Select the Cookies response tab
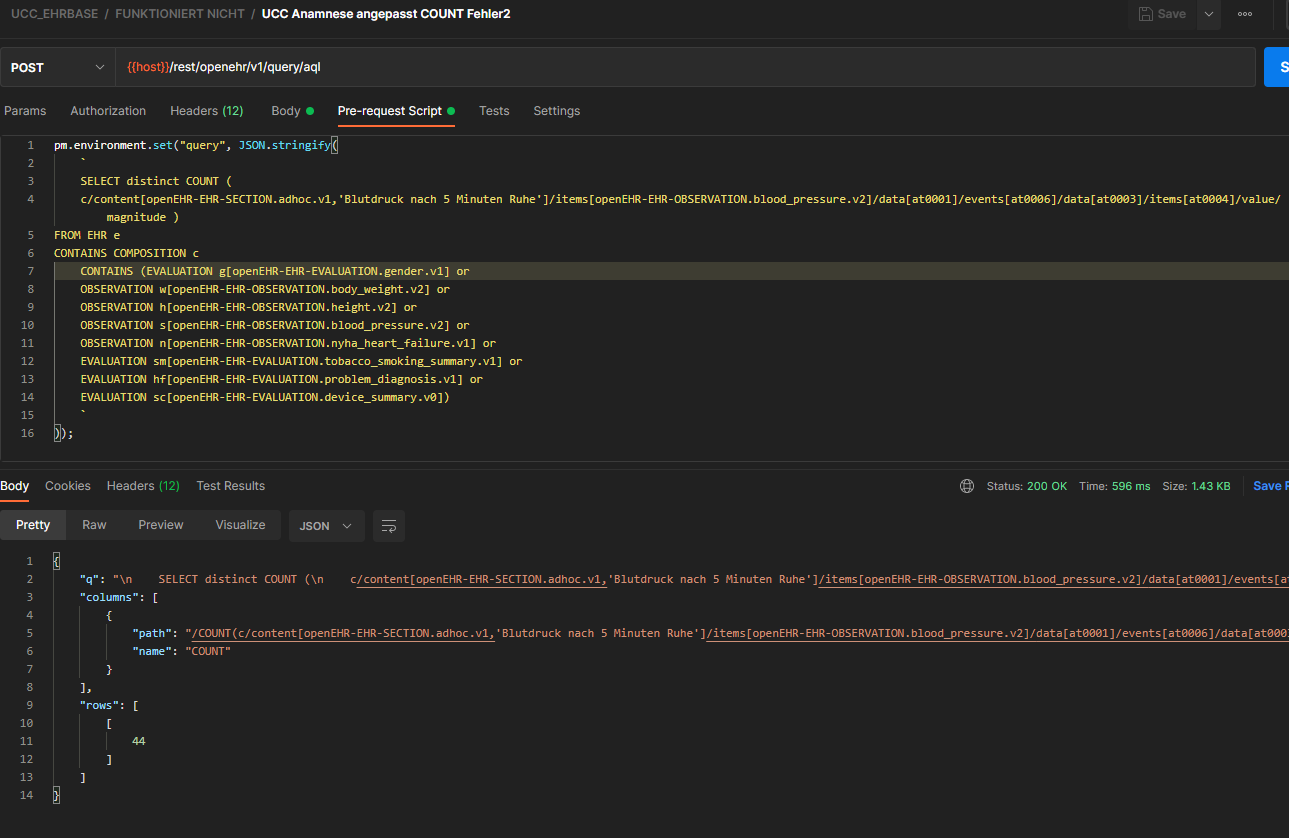This screenshot has height=838, width=1289. pos(67,486)
